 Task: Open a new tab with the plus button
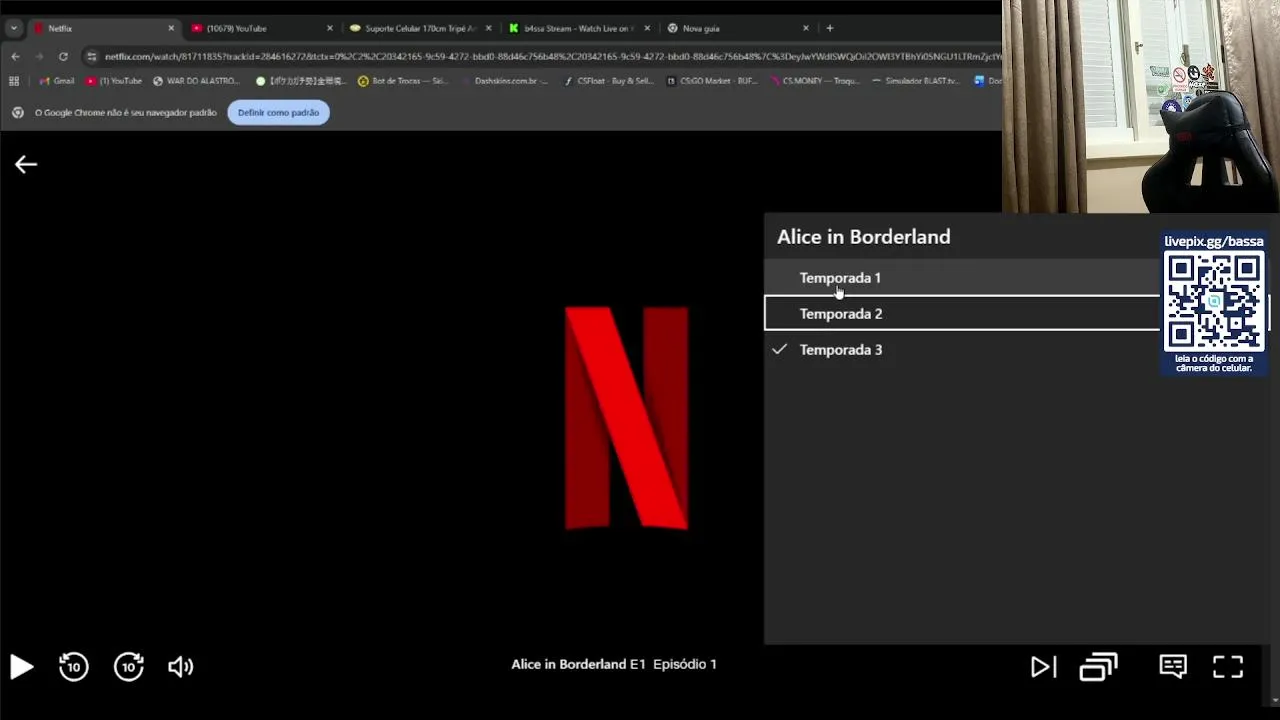(829, 28)
